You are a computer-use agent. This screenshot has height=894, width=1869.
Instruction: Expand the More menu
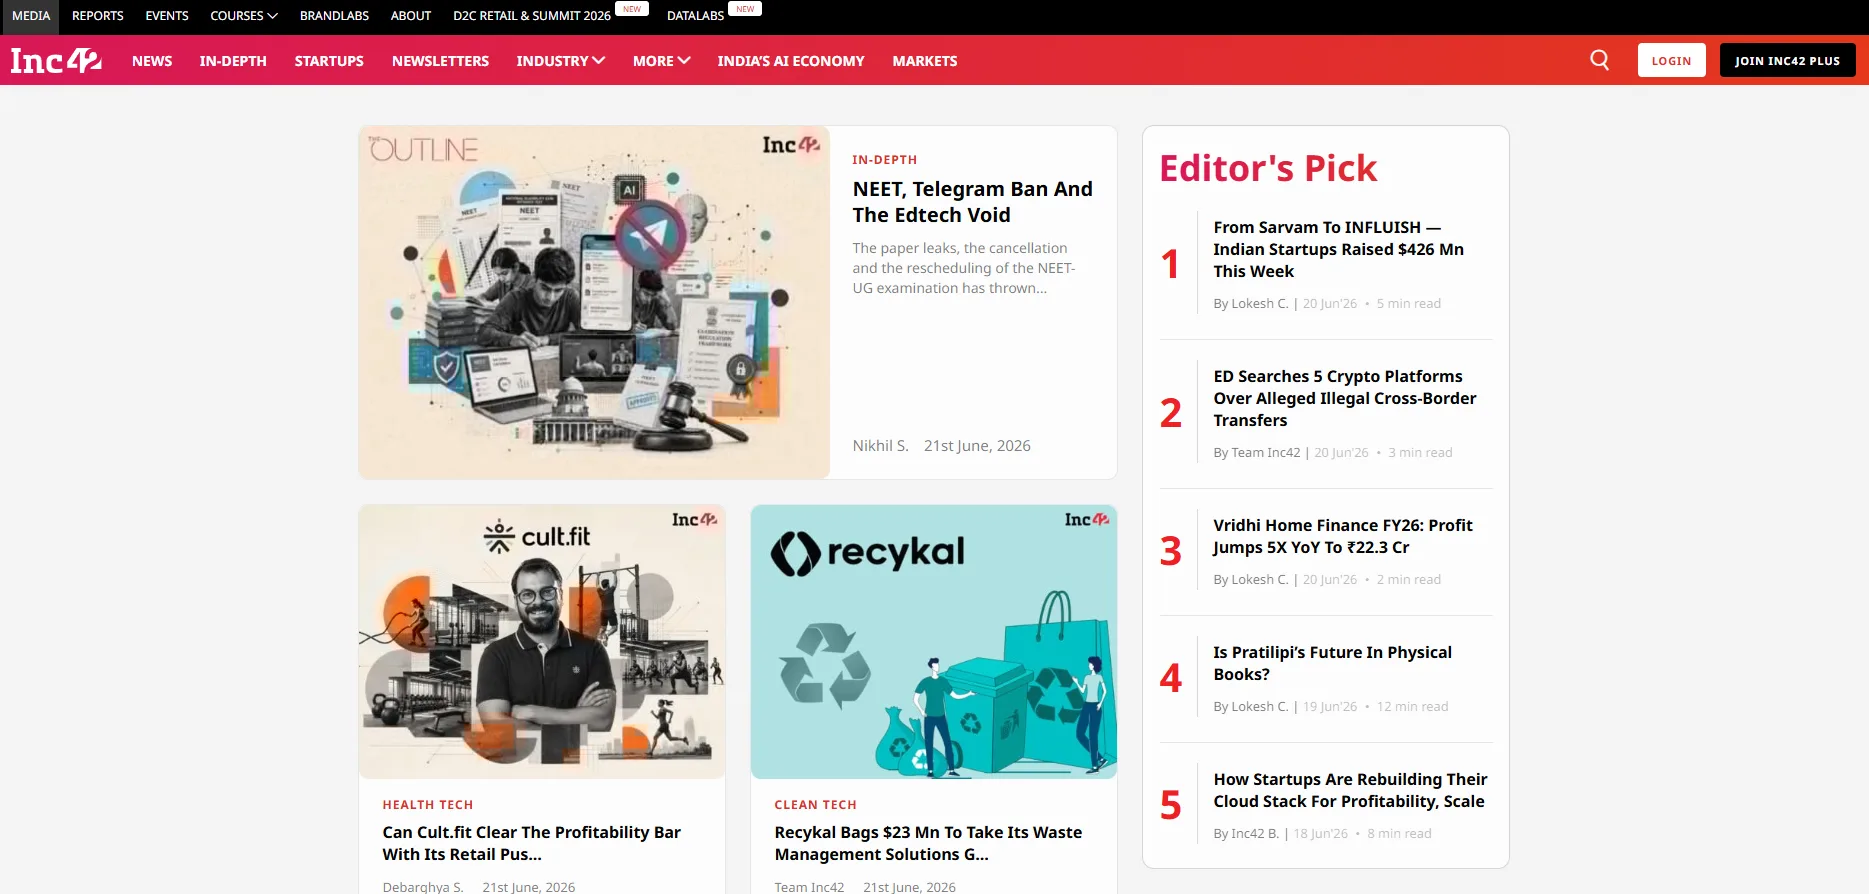tap(662, 61)
